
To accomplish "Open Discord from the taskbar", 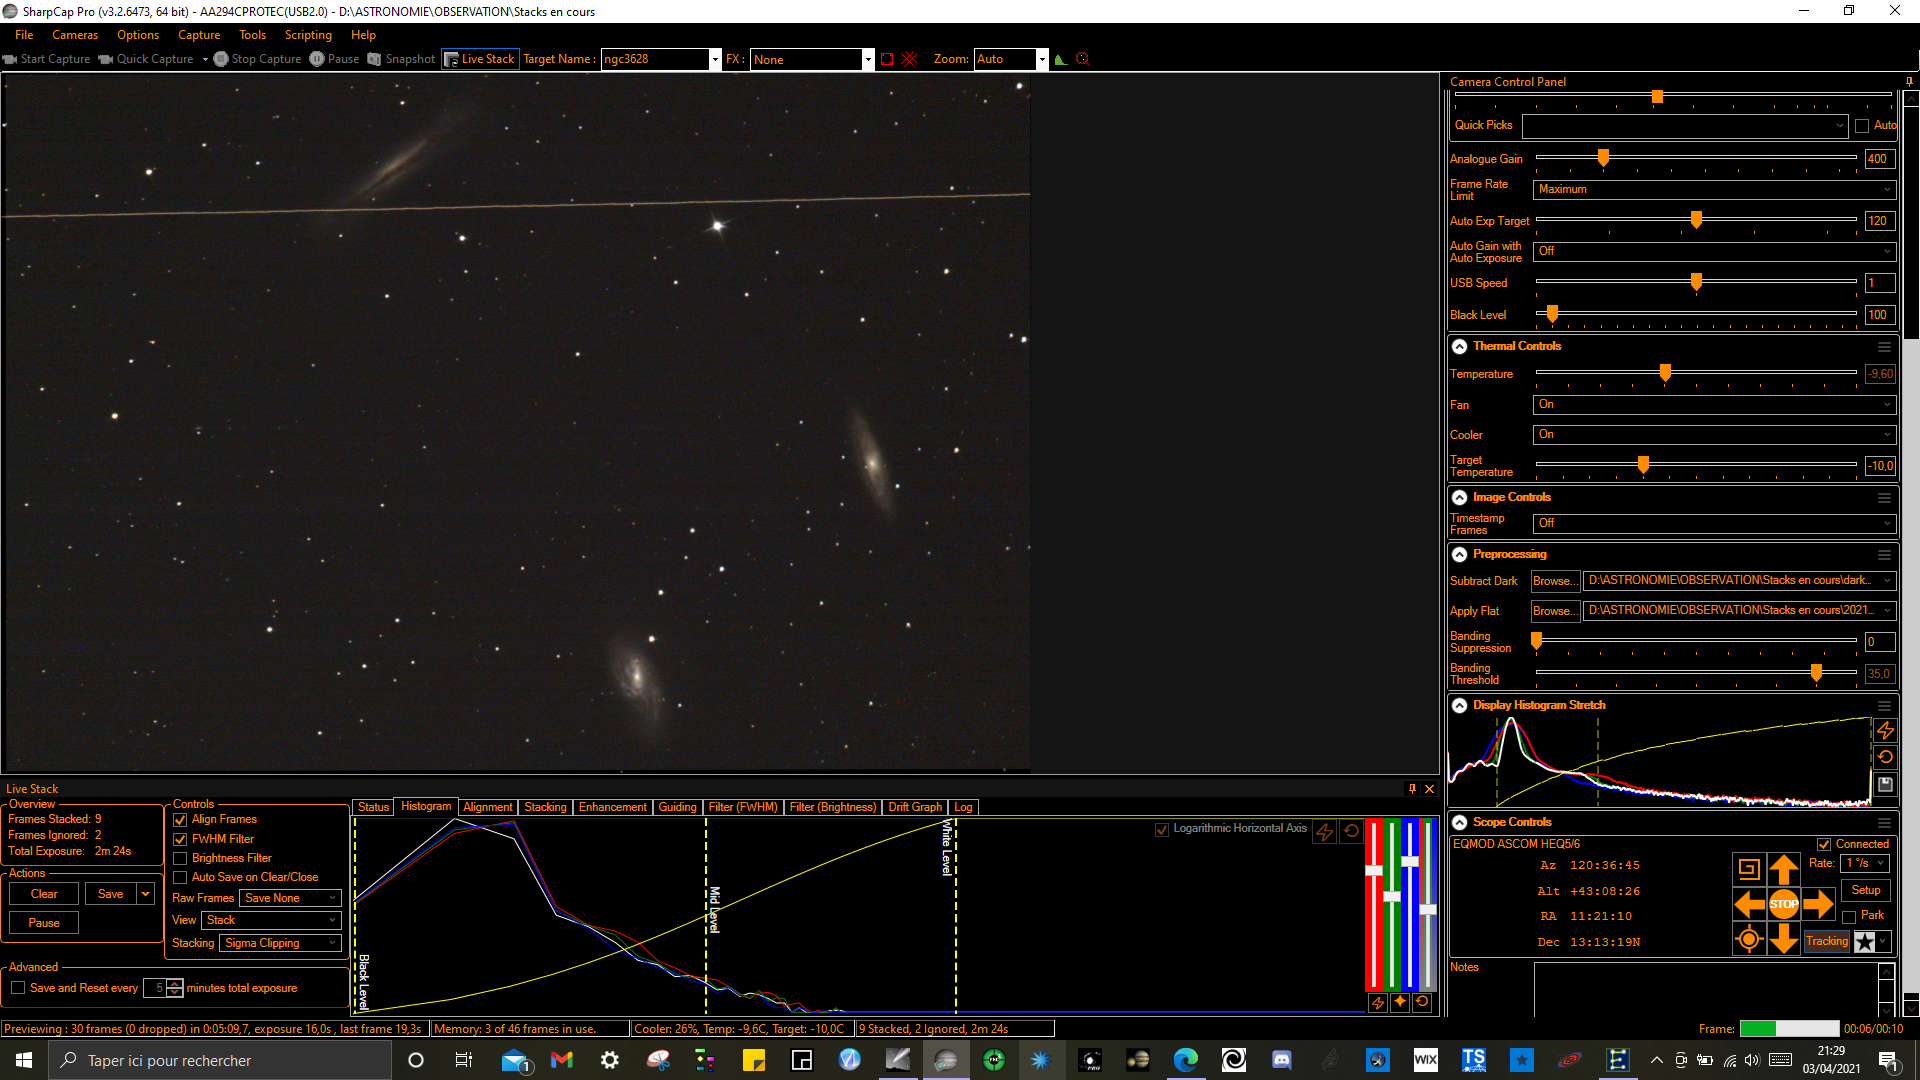I will [x=1282, y=1060].
